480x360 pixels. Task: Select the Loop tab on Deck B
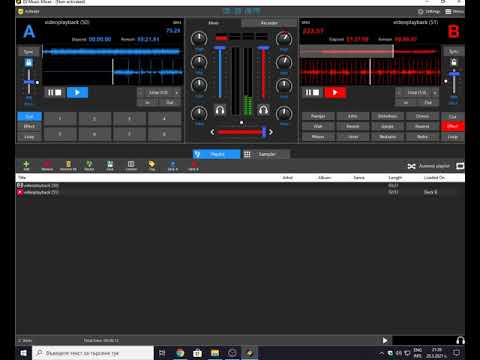453,137
